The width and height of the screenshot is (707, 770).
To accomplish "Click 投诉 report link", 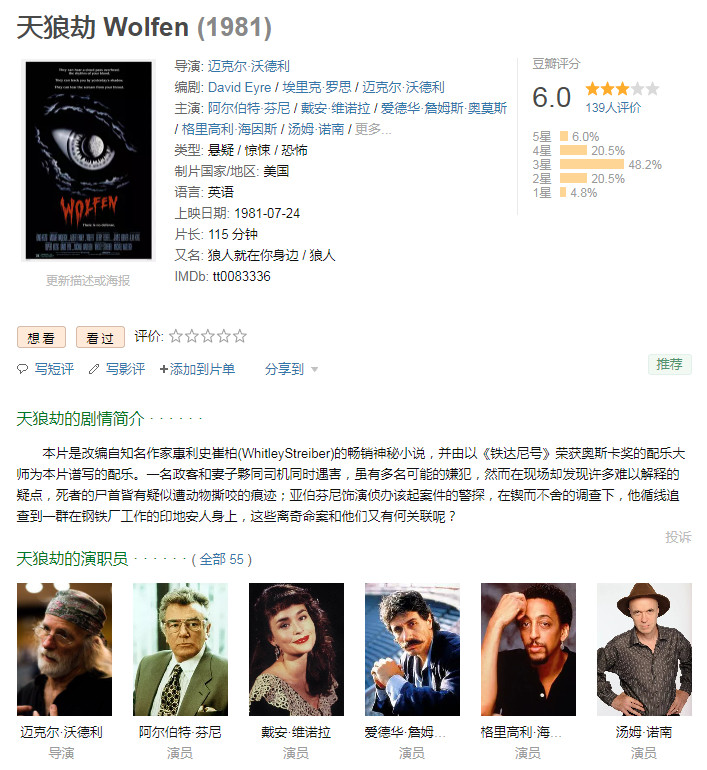I will (x=678, y=537).
